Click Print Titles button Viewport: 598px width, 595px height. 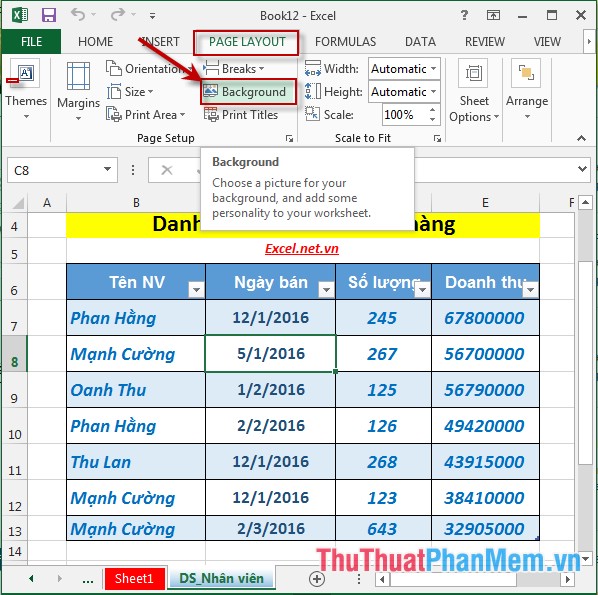[x=241, y=114]
